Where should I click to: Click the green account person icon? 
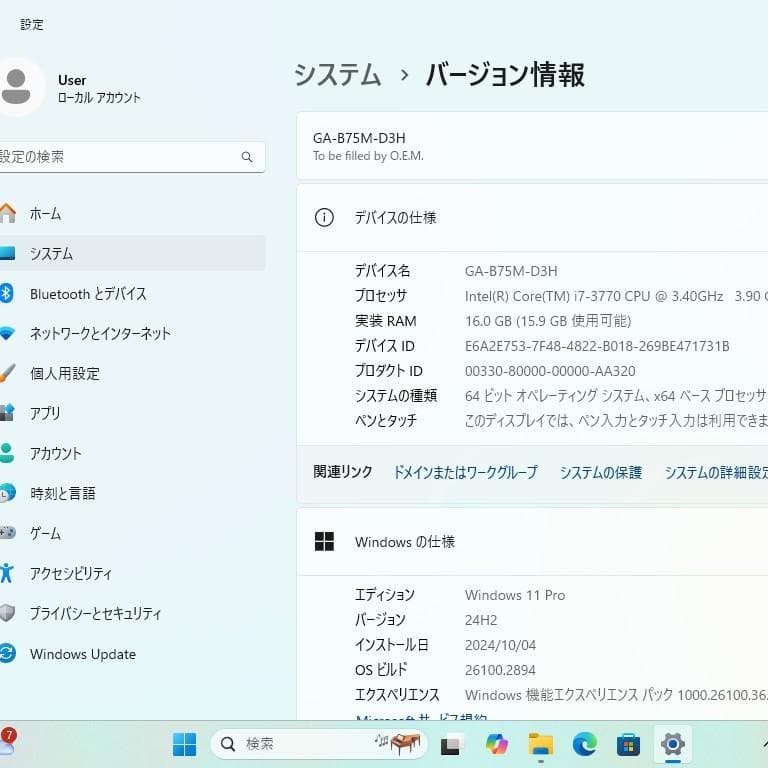point(7,453)
